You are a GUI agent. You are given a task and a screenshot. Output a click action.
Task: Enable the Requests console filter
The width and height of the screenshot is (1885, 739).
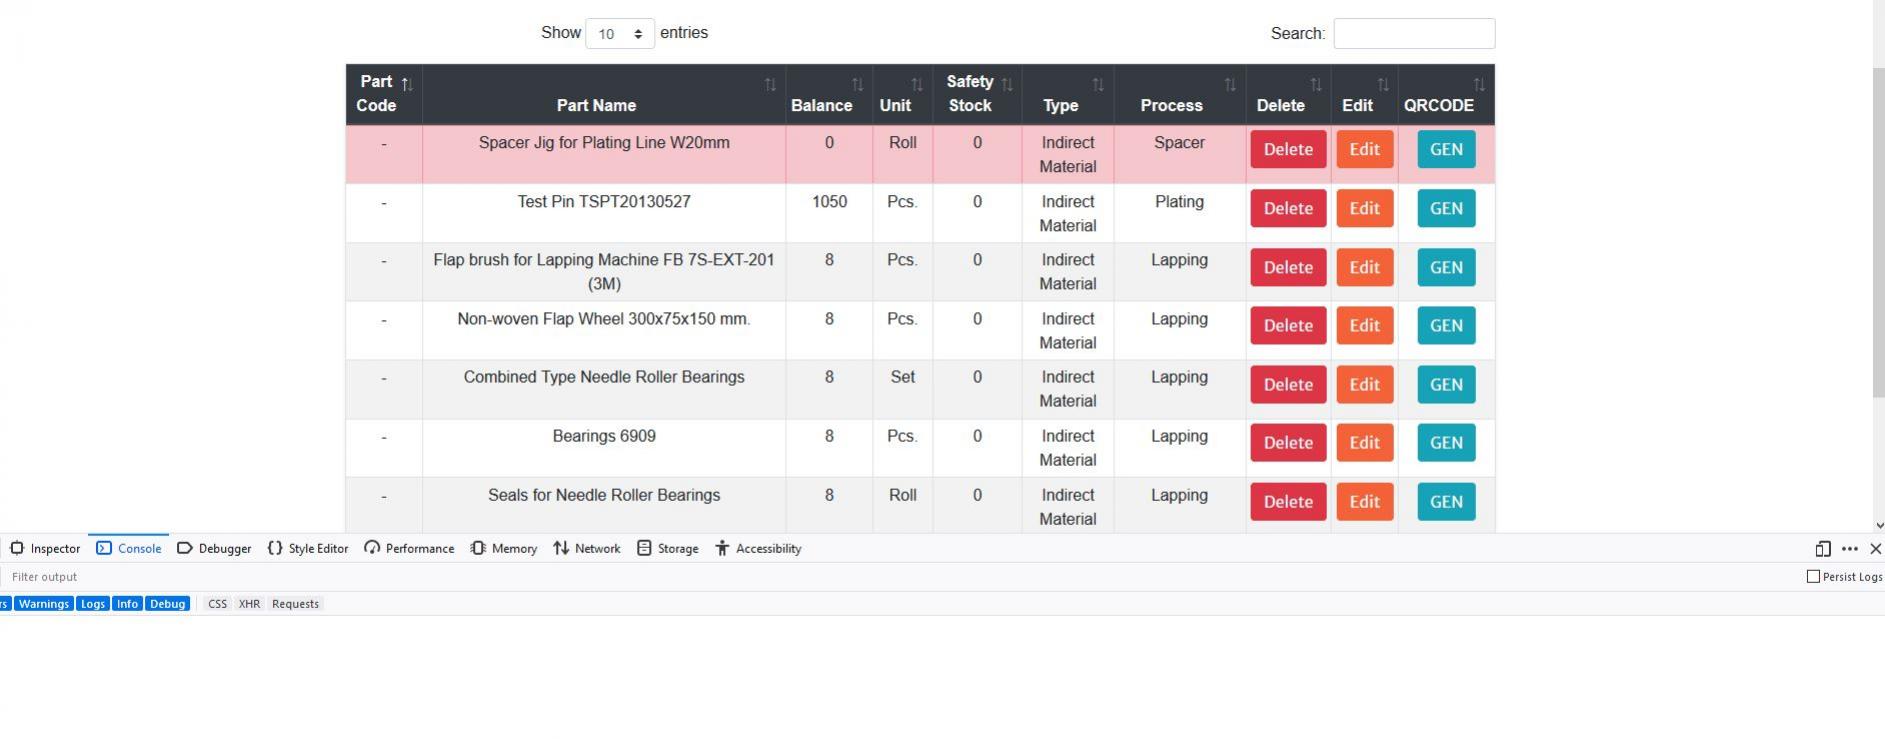click(x=295, y=604)
